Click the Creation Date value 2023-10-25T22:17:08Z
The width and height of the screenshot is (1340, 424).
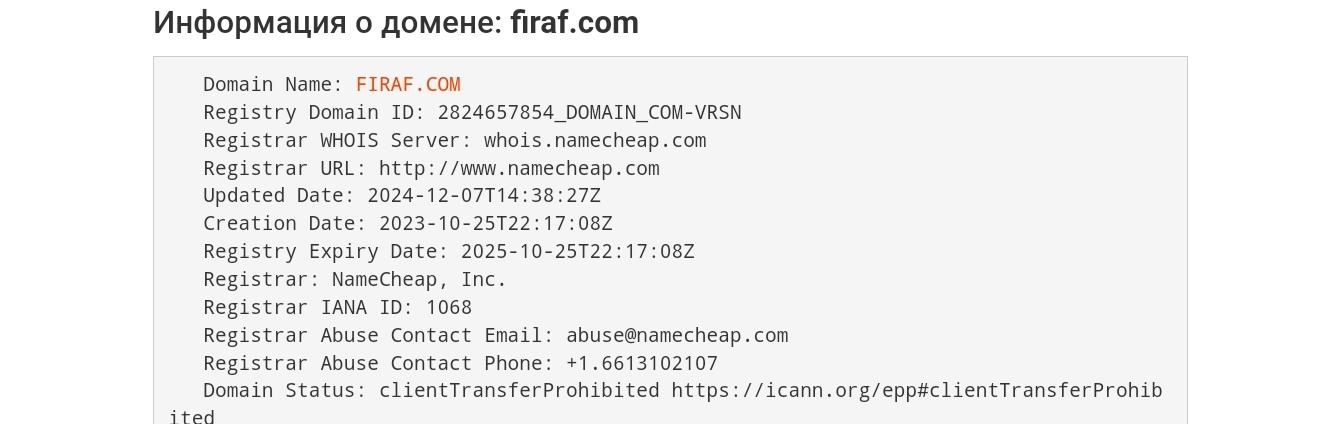495,224
